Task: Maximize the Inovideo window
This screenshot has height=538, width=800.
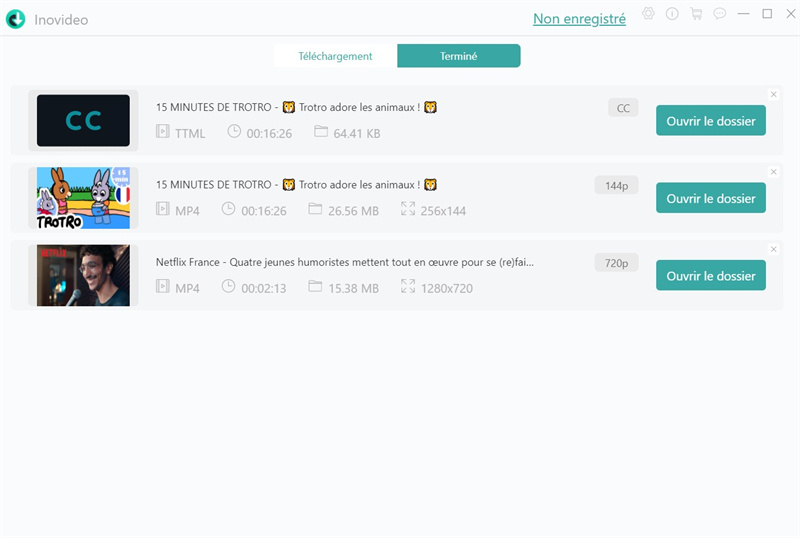Action: click(767, 14)
